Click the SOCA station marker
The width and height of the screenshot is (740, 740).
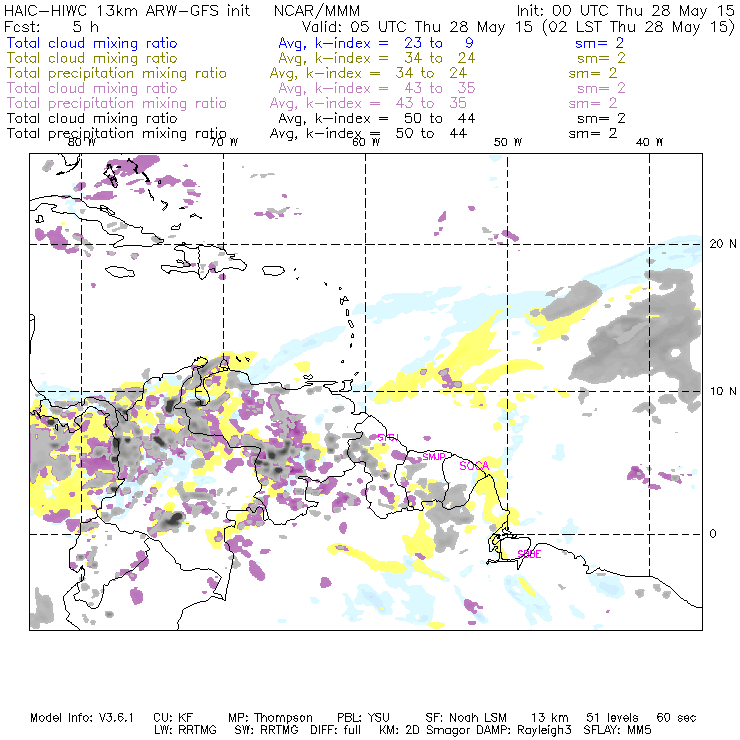[x=474, y=466]
